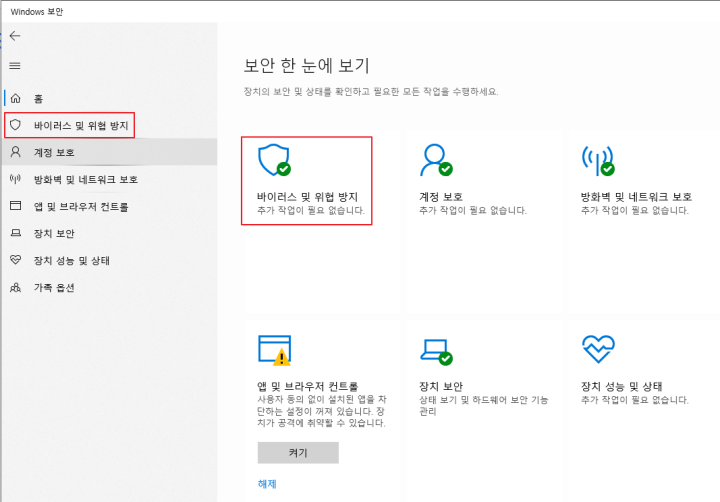The height and width of the screenshot is (502, 720).
Task: Click the heart icon in sidebar
Action: (x=16, y=260)
